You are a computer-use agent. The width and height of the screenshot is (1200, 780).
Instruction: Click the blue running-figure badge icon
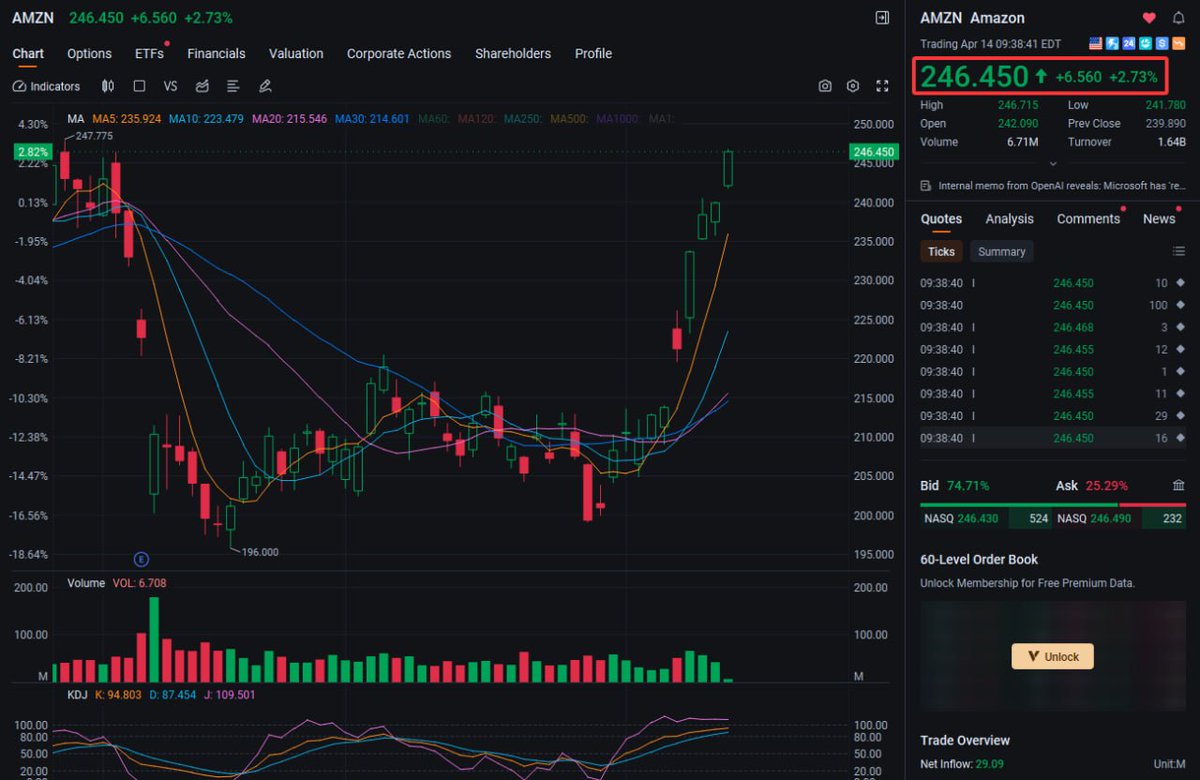pos(1112,44)
